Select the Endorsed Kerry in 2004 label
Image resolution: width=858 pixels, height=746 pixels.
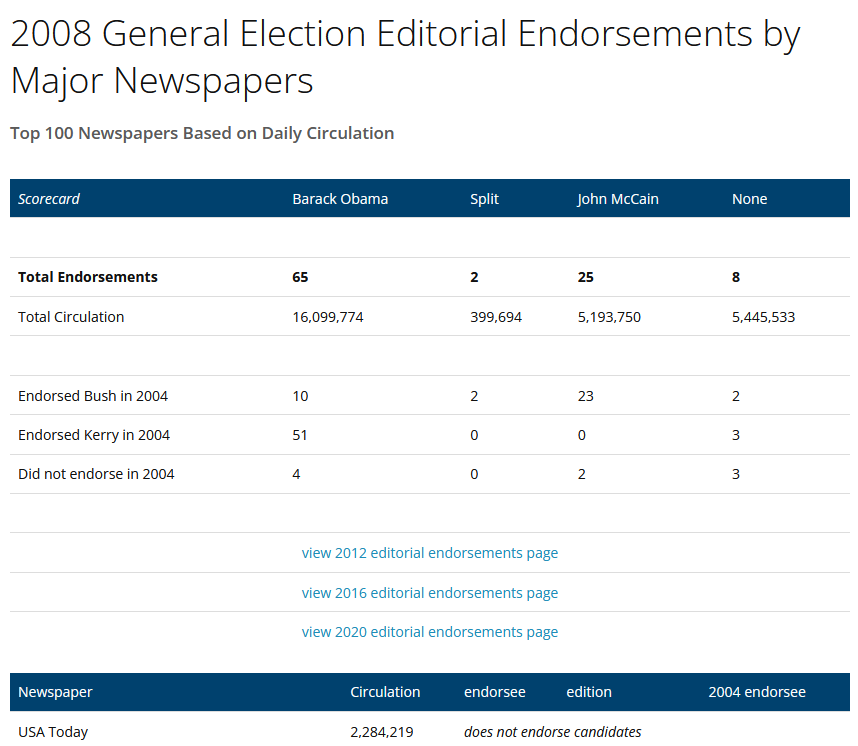(x=94, y=435)
